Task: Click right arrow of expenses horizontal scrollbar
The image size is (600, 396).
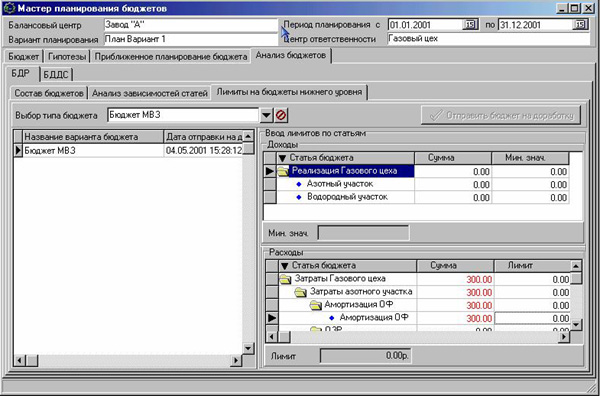Action: tap(564, 337)
